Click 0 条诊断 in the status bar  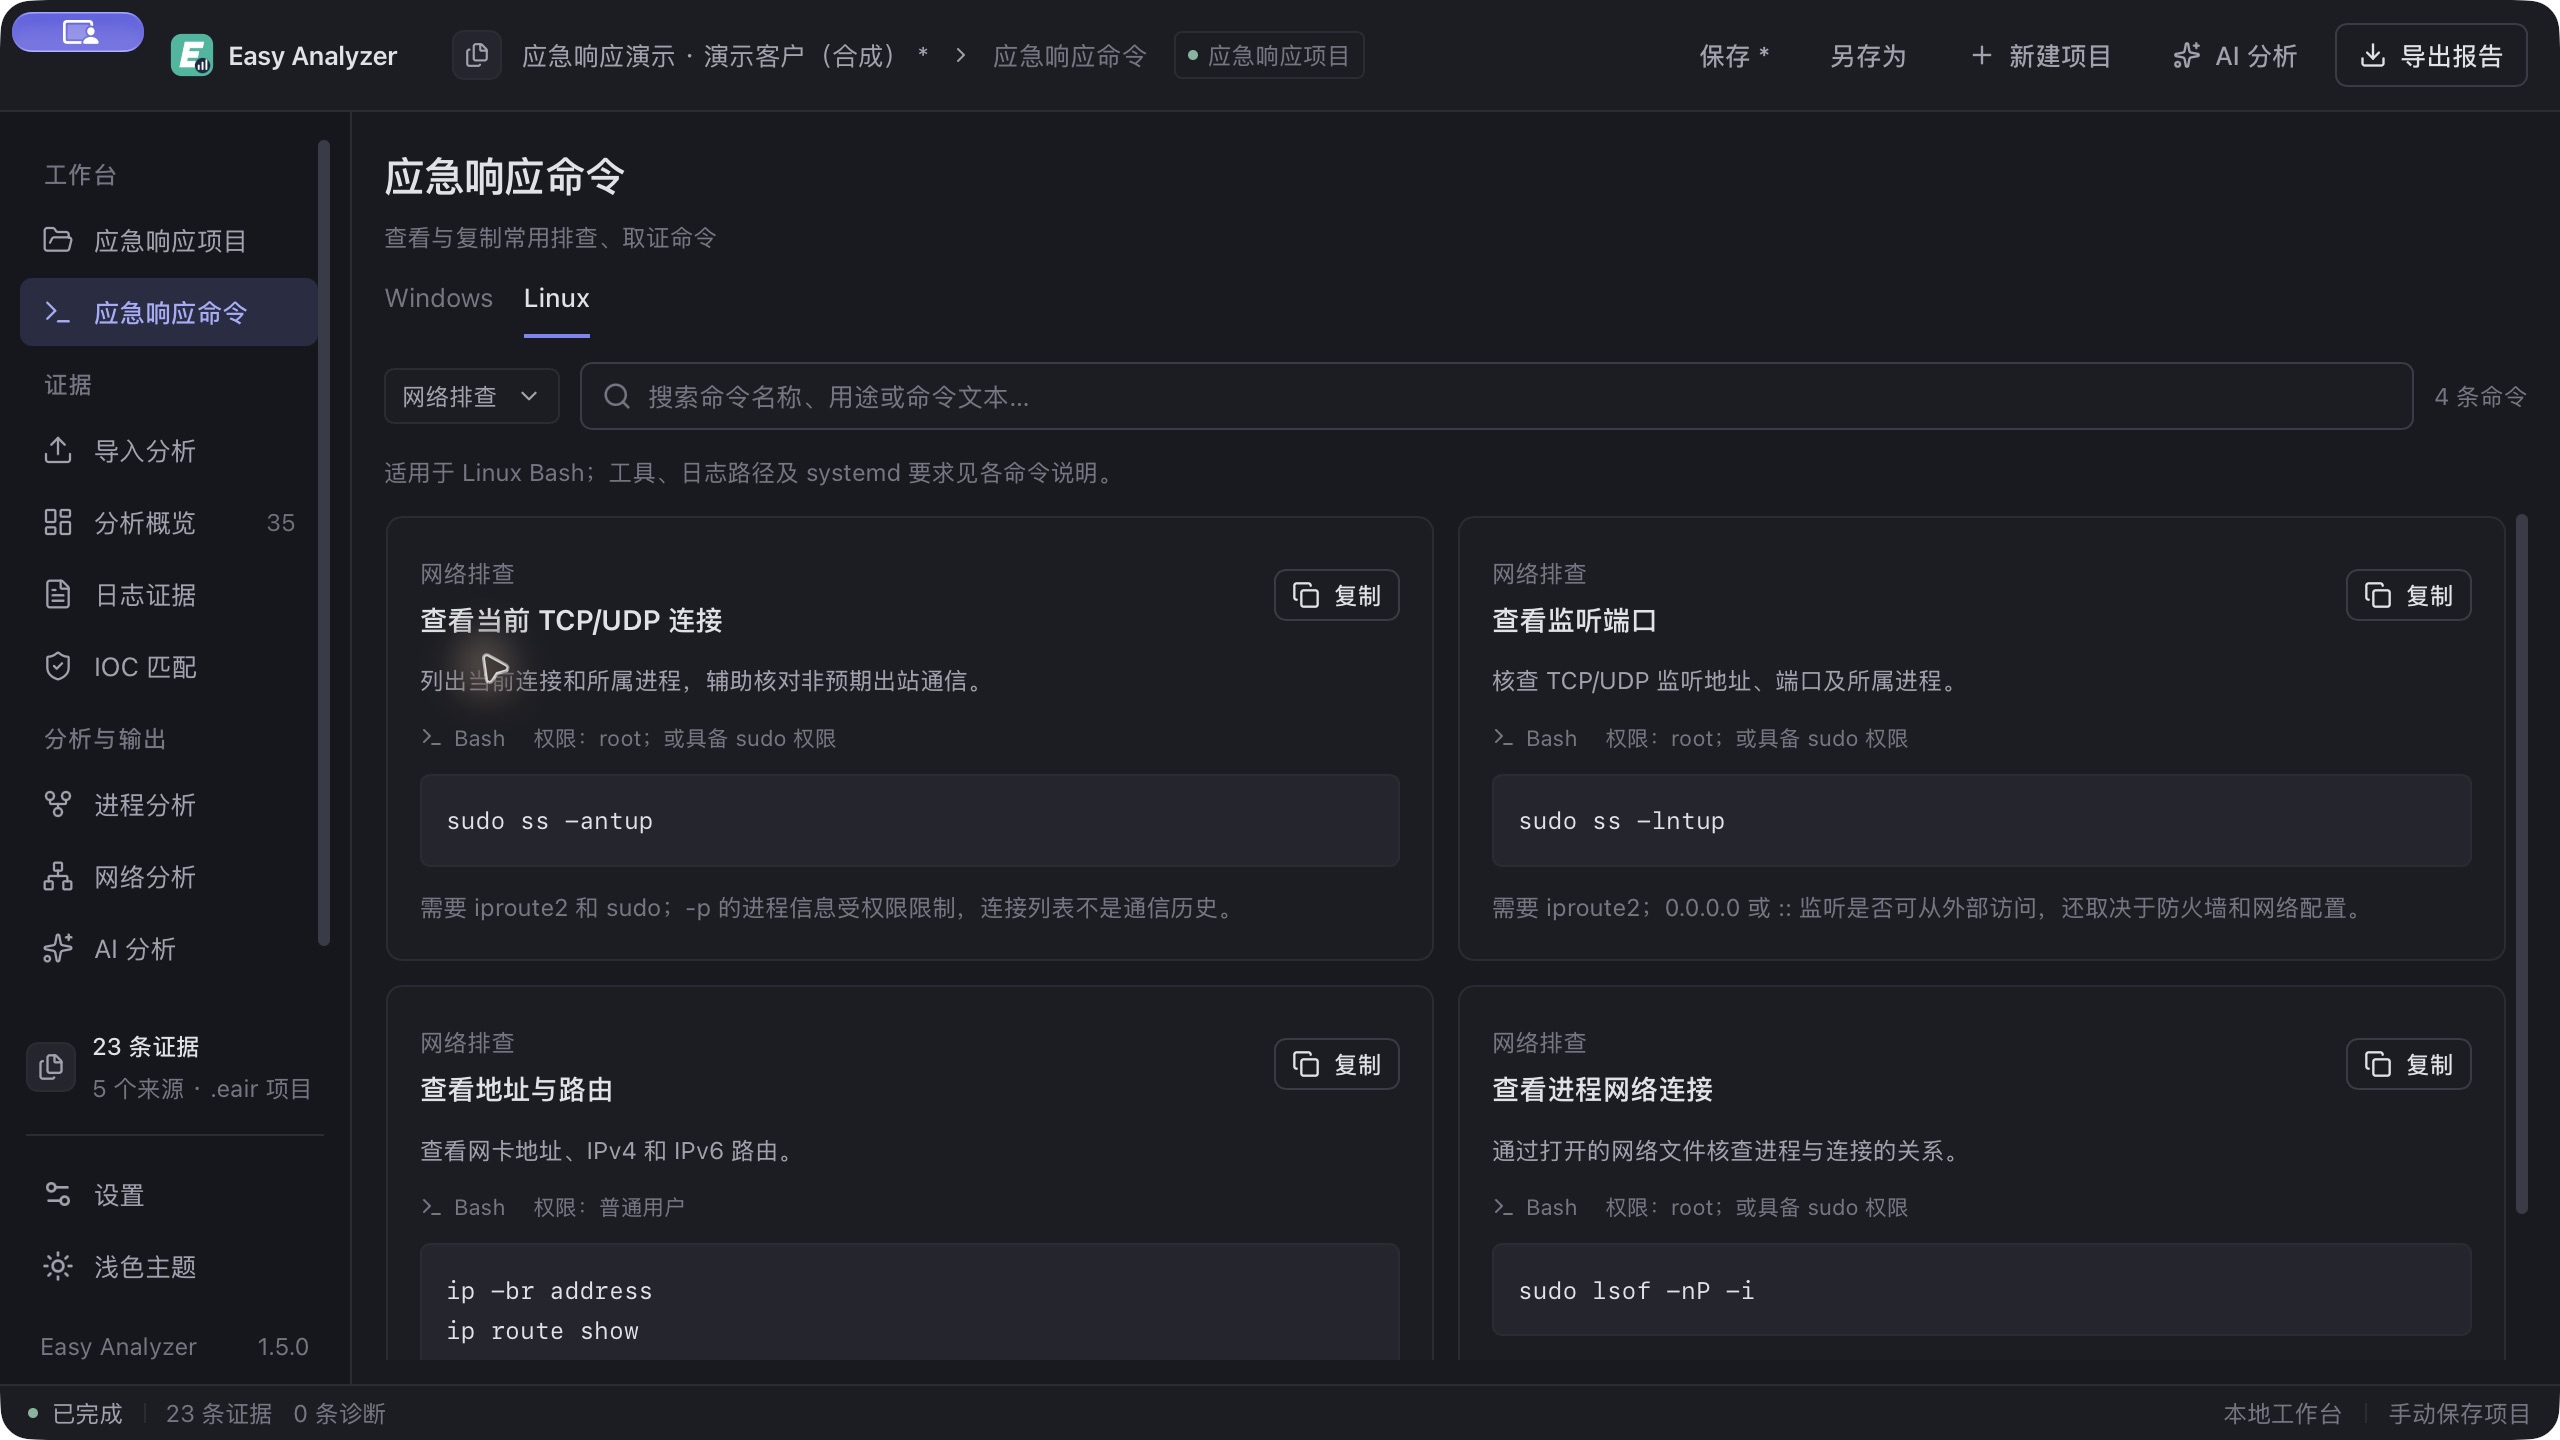click(339, 1413)
